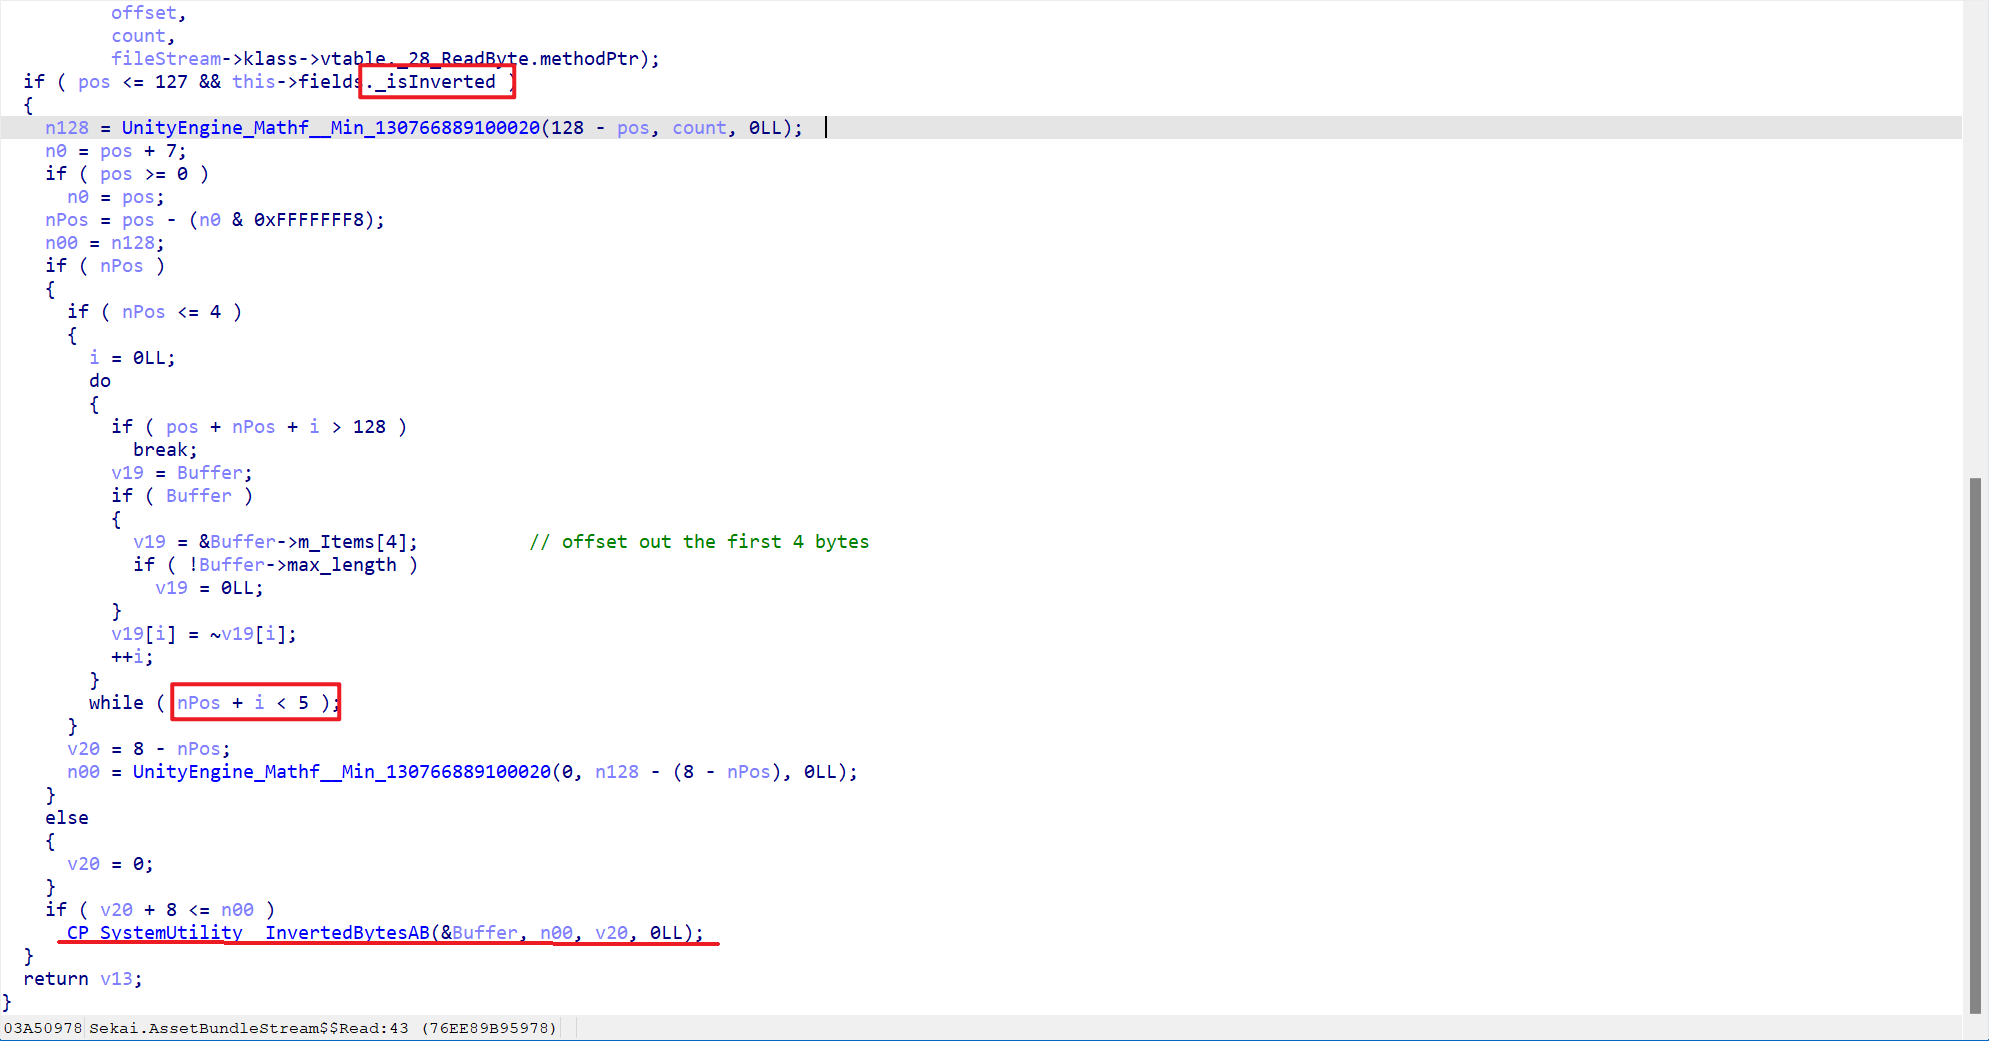Click the 'if ( pos + nPos + i > 128 )' line
This screenshot has width=1989, height=1041.
259,427
